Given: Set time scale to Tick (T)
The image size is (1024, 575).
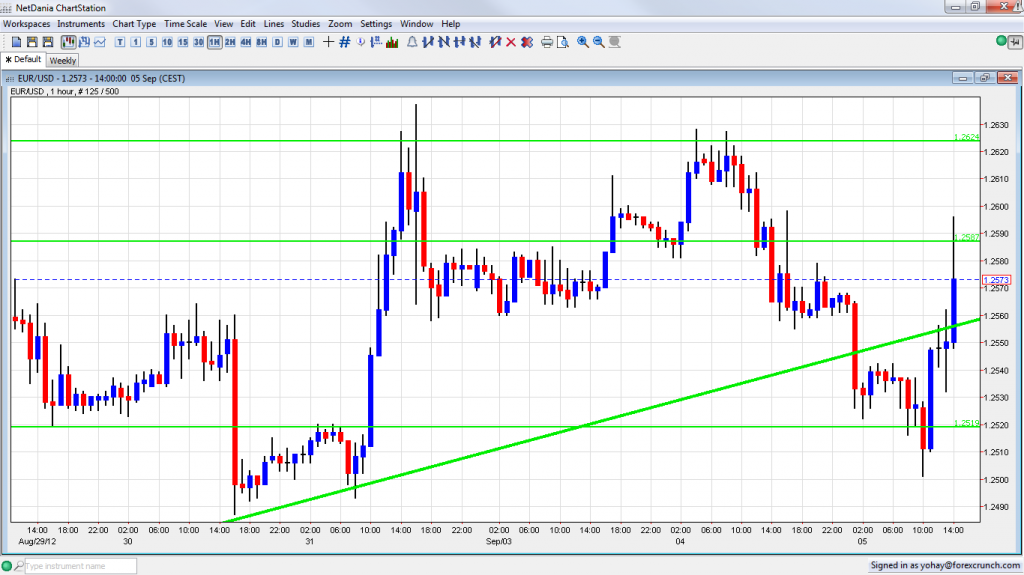Looking at the screenshot, I should (x=120, y=42).
